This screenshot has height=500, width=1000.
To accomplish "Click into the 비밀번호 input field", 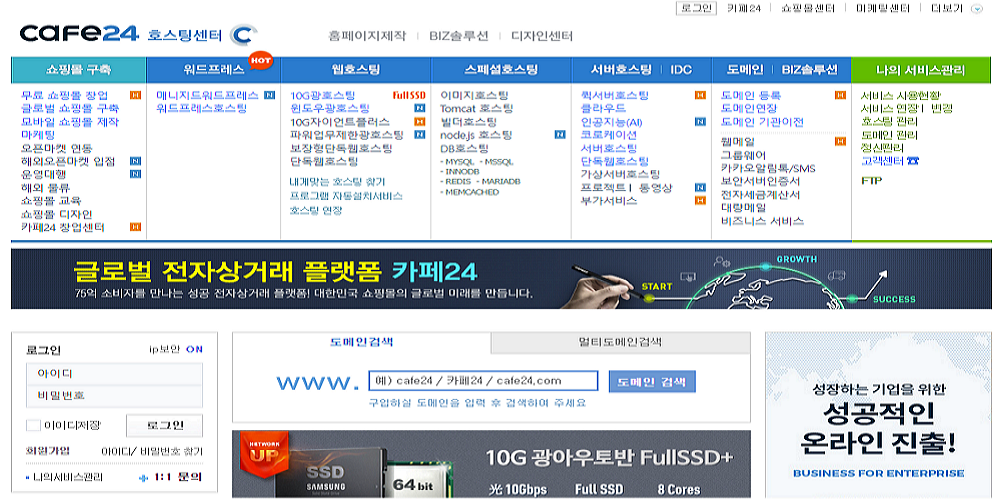I will tap(115, 395).
